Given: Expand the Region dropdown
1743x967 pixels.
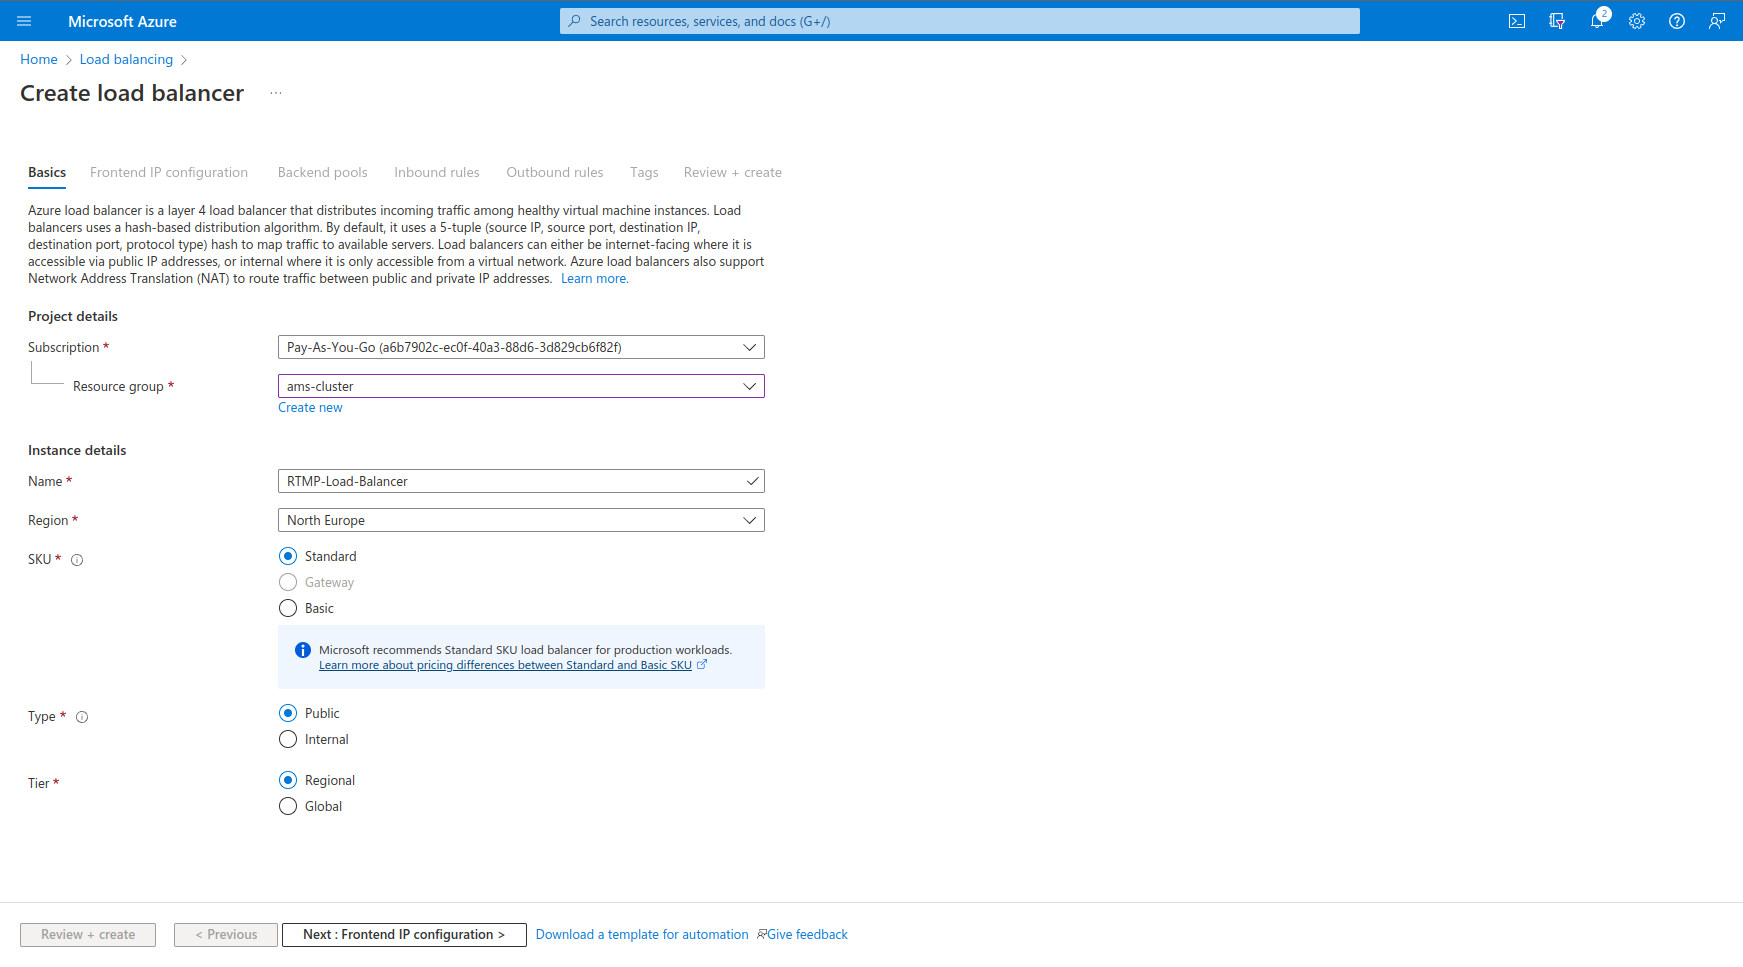Looking at the screenshot, I should coord(521,520).
